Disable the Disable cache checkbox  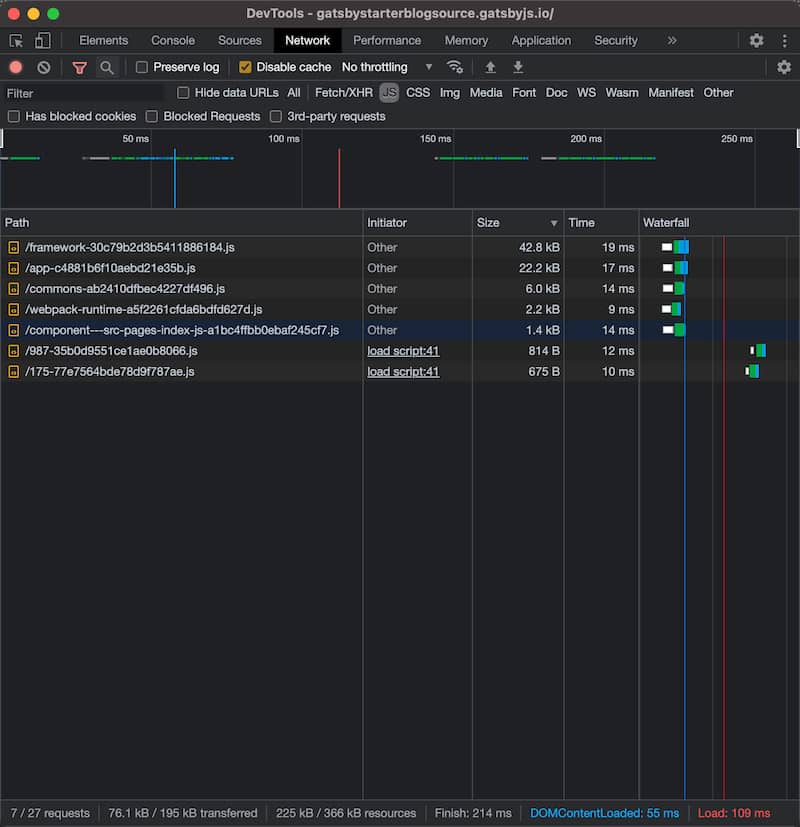point(245,67)
